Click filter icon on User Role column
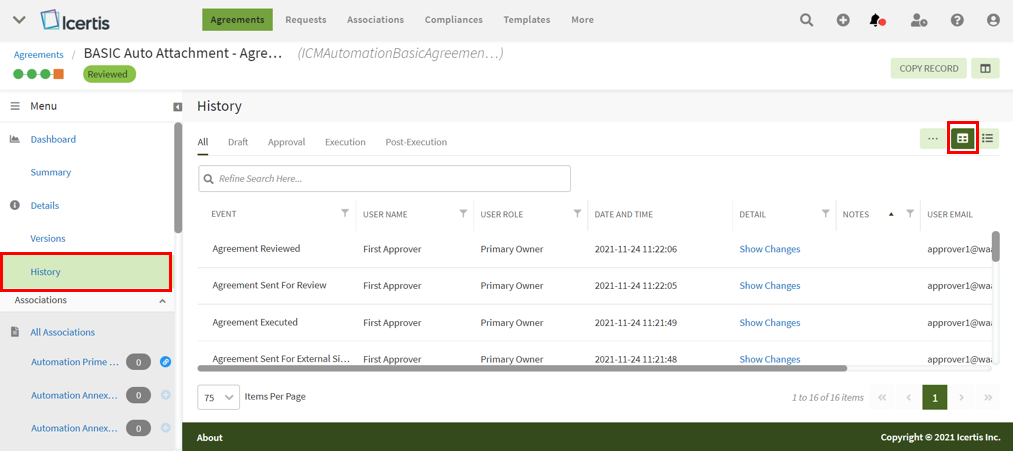The width and height of the screenshot is (1013, 454). (x=577, y=213)
